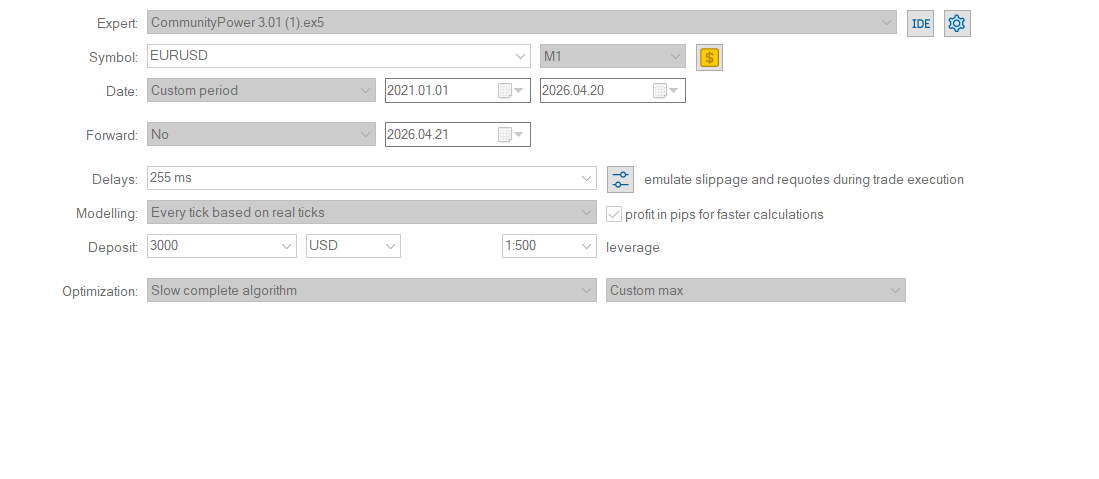1099x479 pixels.
Task: Open the Modelling real ticks dropdown
Action: [371, 212]
